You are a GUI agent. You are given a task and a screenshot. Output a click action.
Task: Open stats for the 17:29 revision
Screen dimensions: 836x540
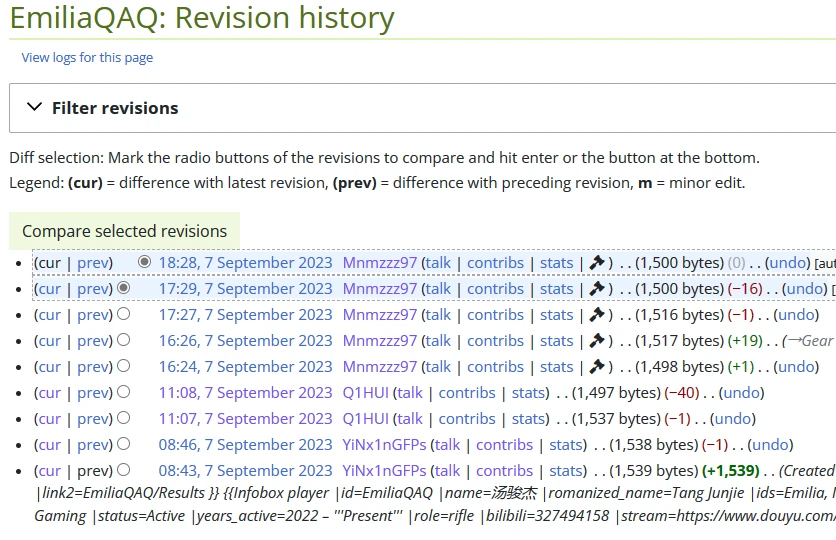pos(556,289)
